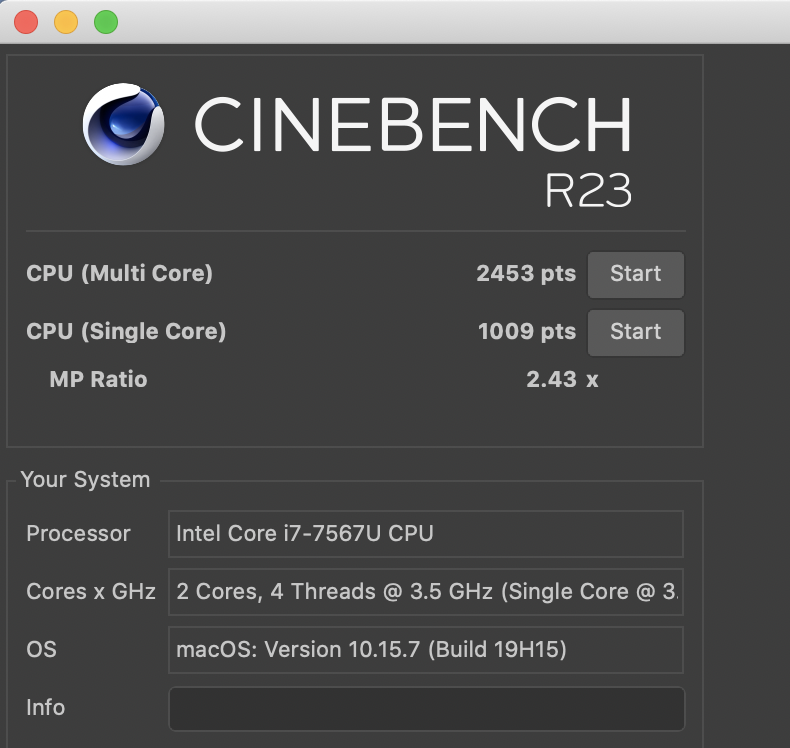Click the 2453 pts multi core score

(526, 274)
